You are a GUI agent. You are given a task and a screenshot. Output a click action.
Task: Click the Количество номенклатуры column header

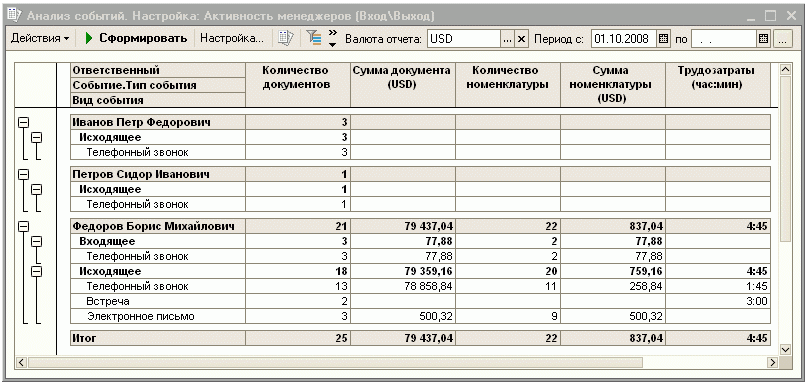508,85
